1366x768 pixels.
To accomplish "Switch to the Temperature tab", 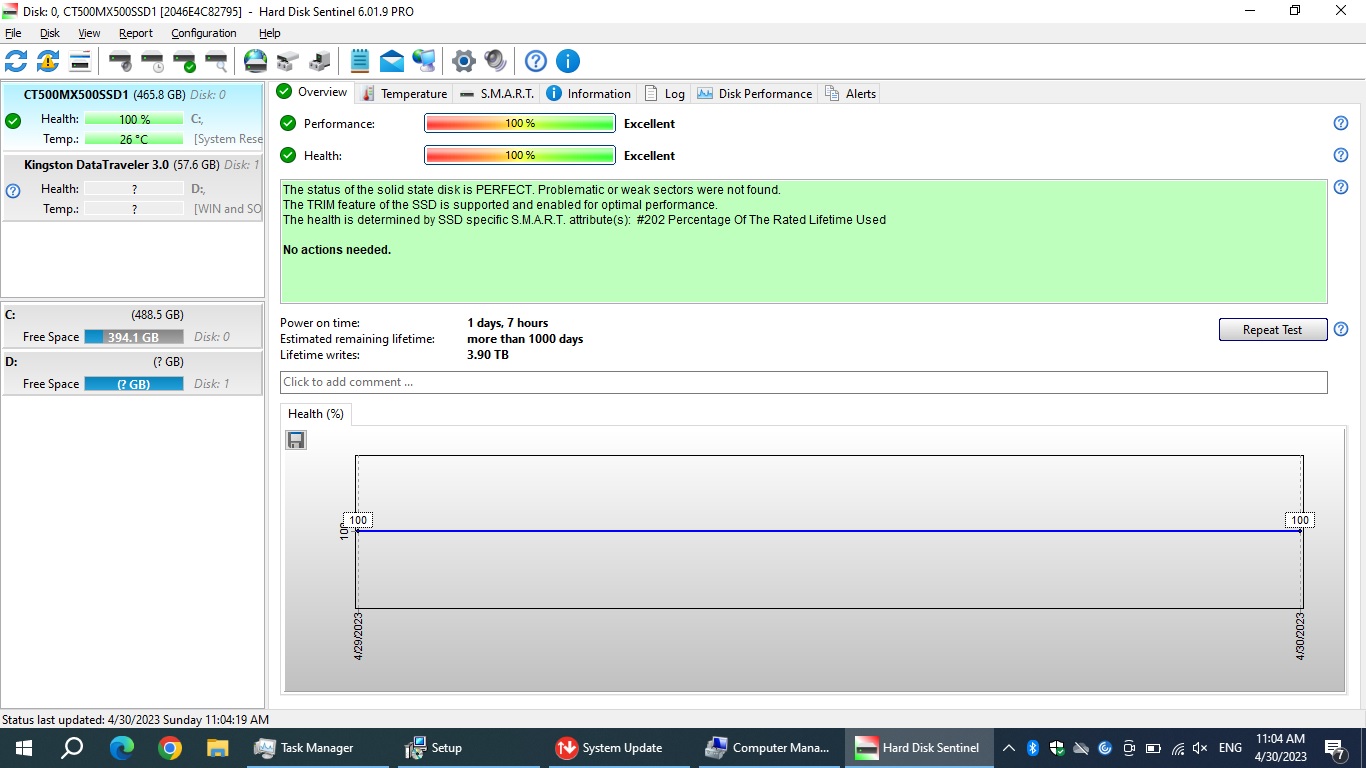I will (x=403, y=93).
